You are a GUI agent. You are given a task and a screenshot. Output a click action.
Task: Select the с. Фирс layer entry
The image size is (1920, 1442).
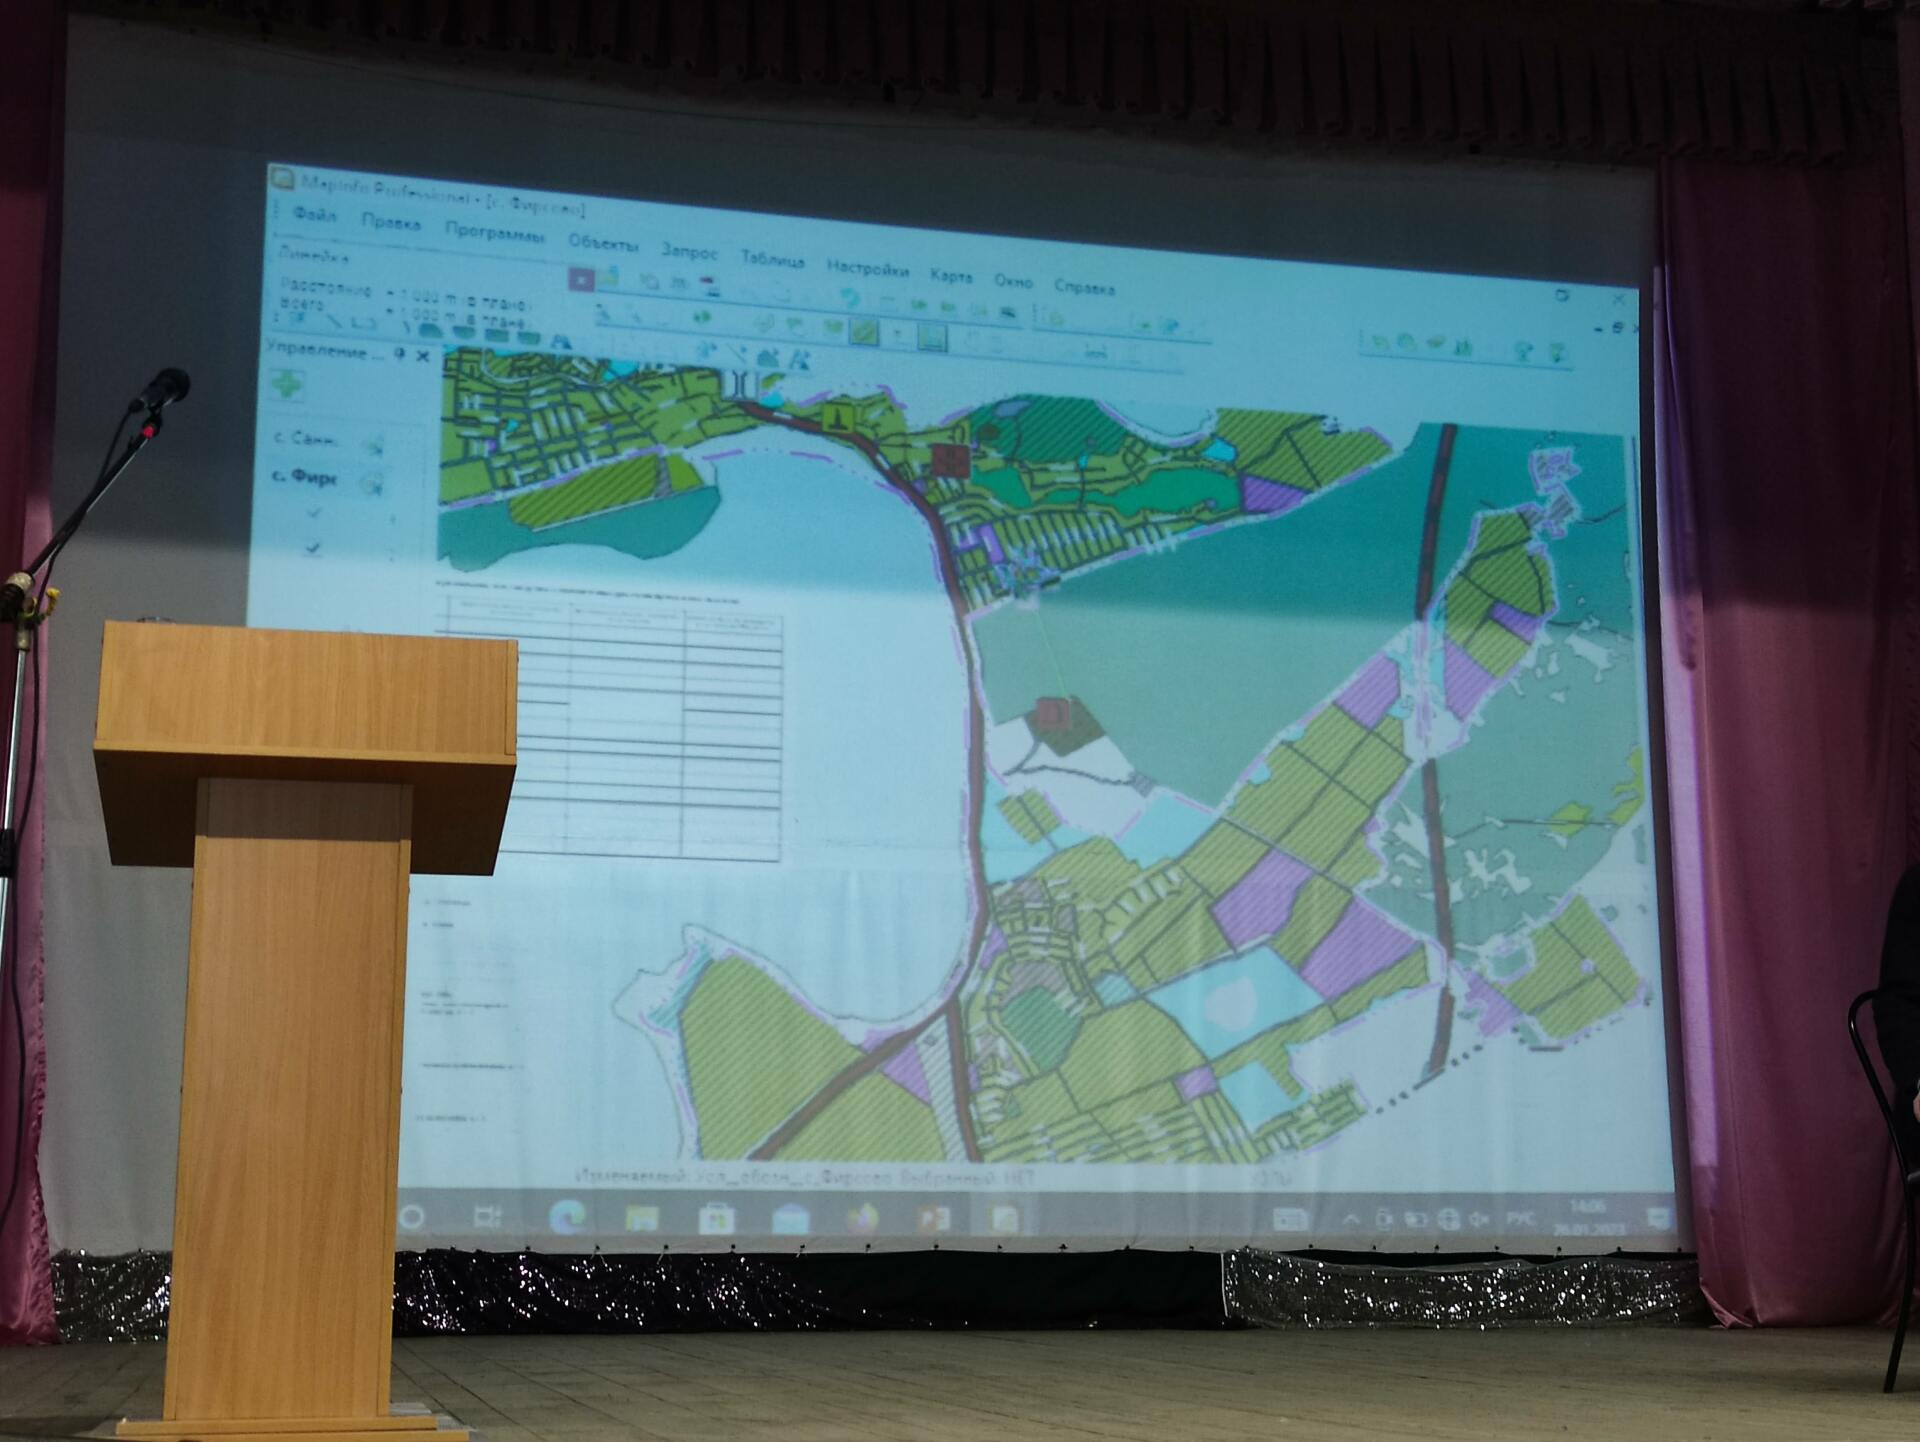304,478
